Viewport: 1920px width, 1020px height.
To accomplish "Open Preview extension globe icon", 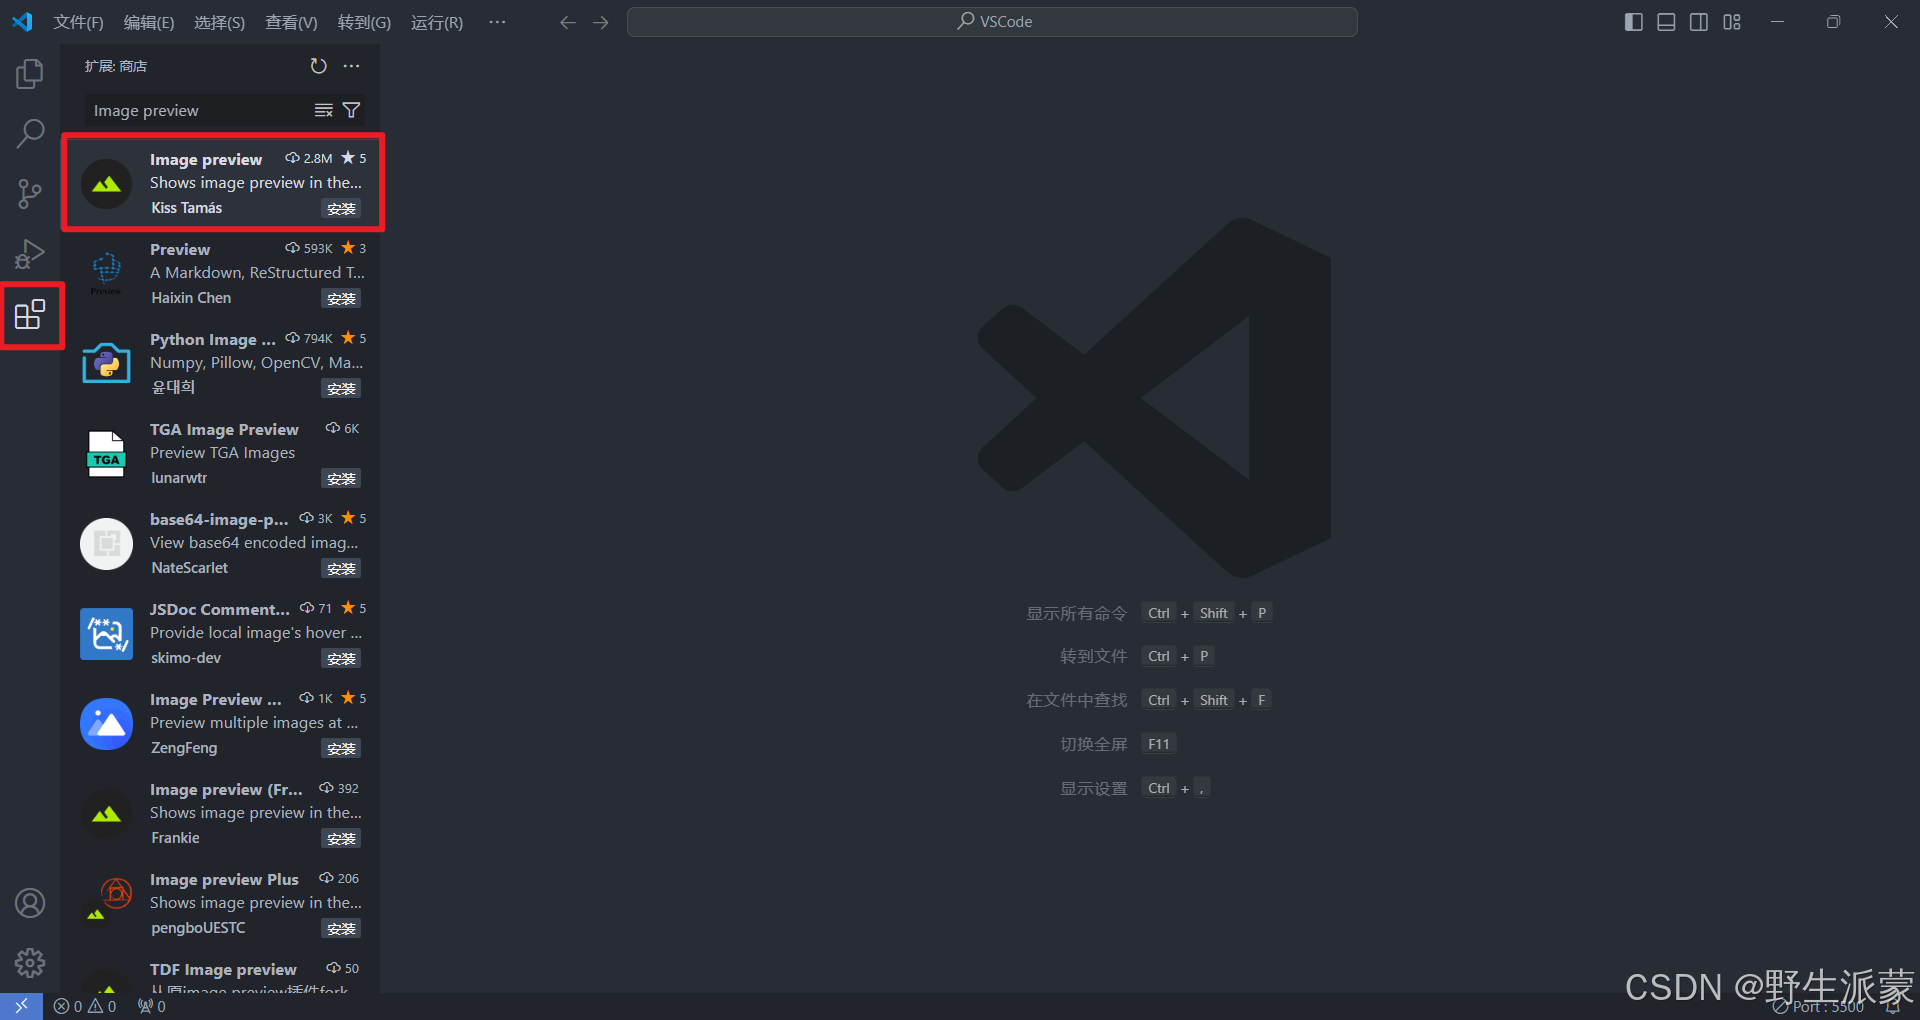I will tap(106, 272).
